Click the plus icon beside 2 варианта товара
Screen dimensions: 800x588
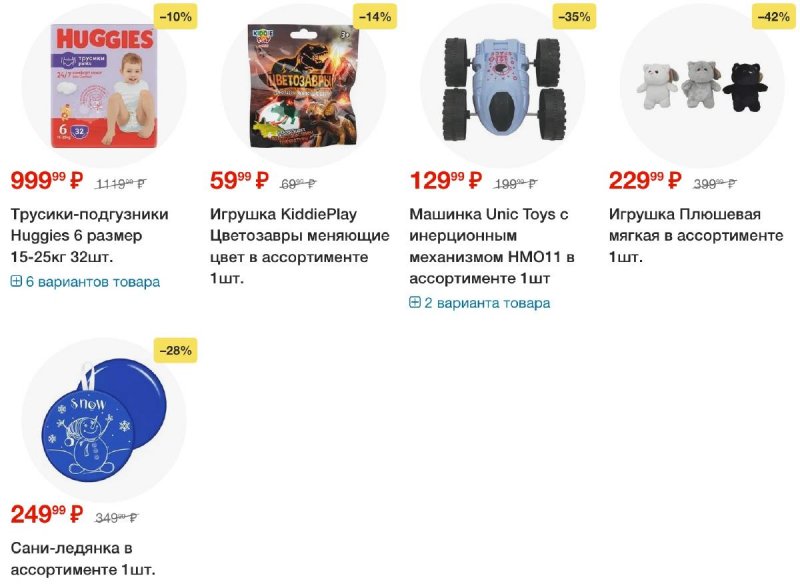pos(415,303)
